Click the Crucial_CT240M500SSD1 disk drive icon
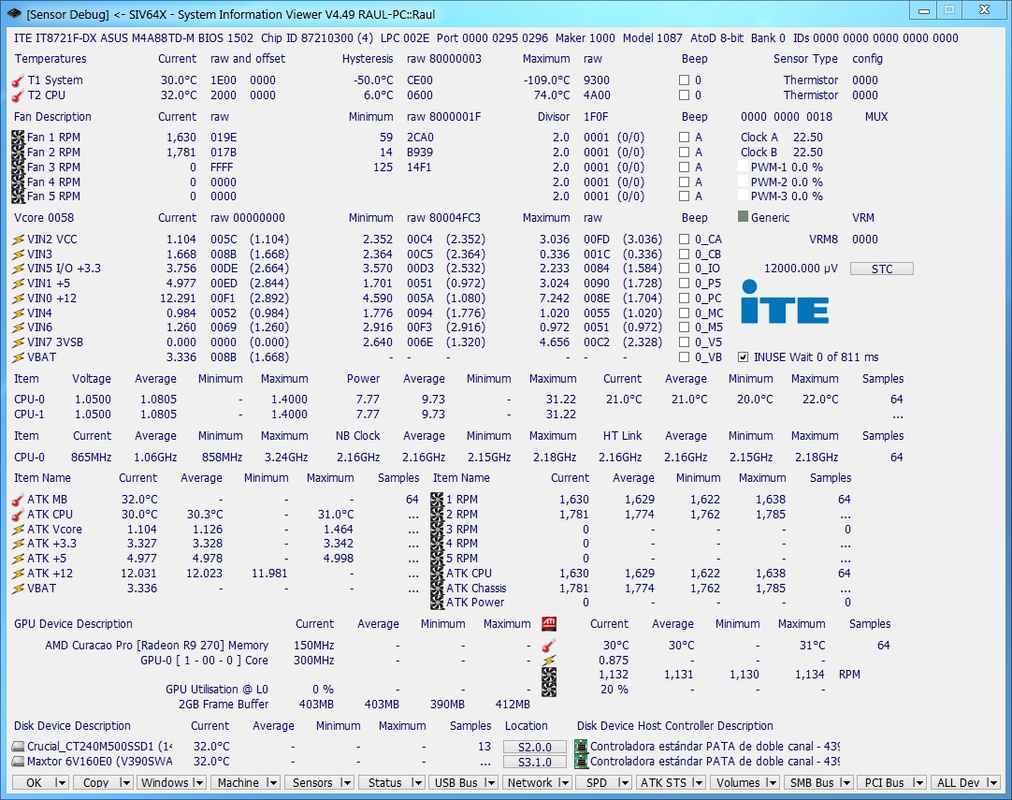This screenshot has width=1012, height=800. (18, 746)
